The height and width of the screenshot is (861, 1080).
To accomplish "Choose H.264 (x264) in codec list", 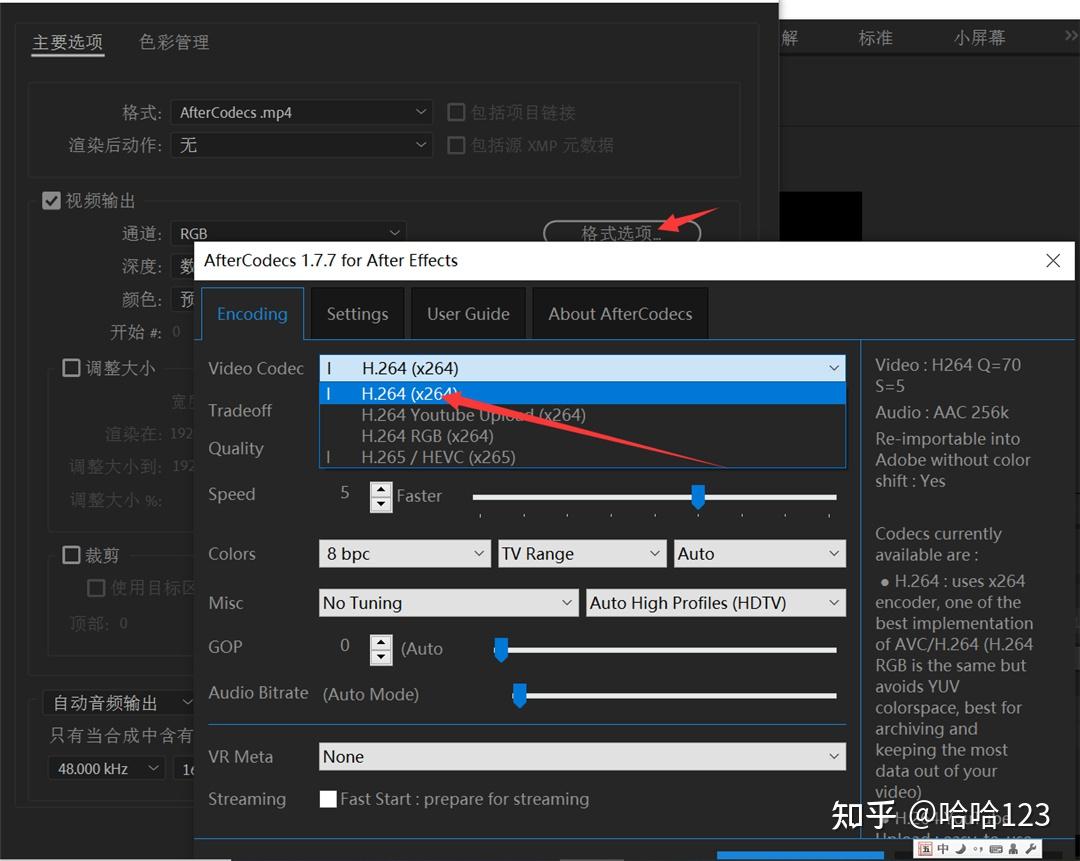I will (x=582, y=393).
